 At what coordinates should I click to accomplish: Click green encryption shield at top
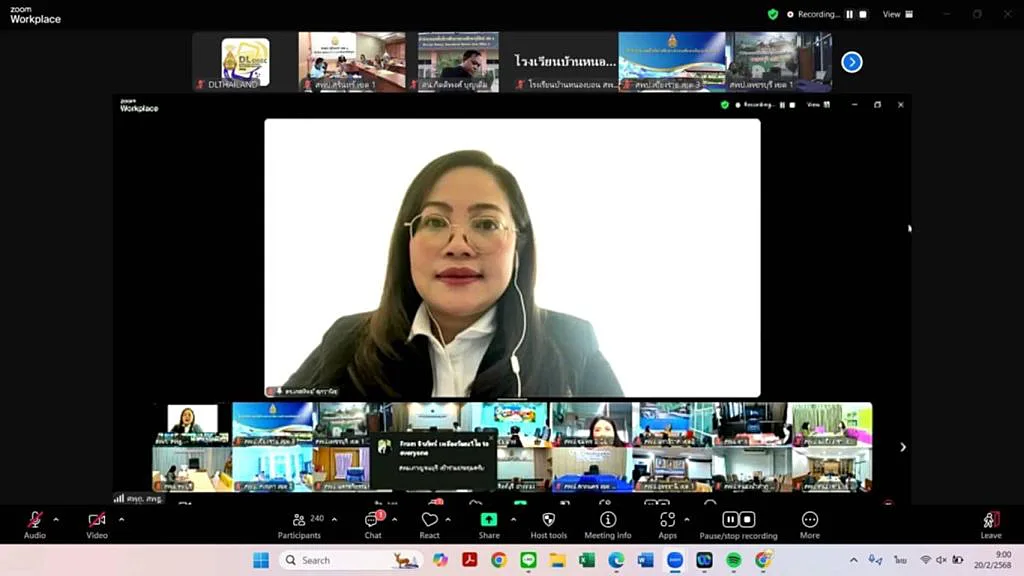tap(773, 14)
